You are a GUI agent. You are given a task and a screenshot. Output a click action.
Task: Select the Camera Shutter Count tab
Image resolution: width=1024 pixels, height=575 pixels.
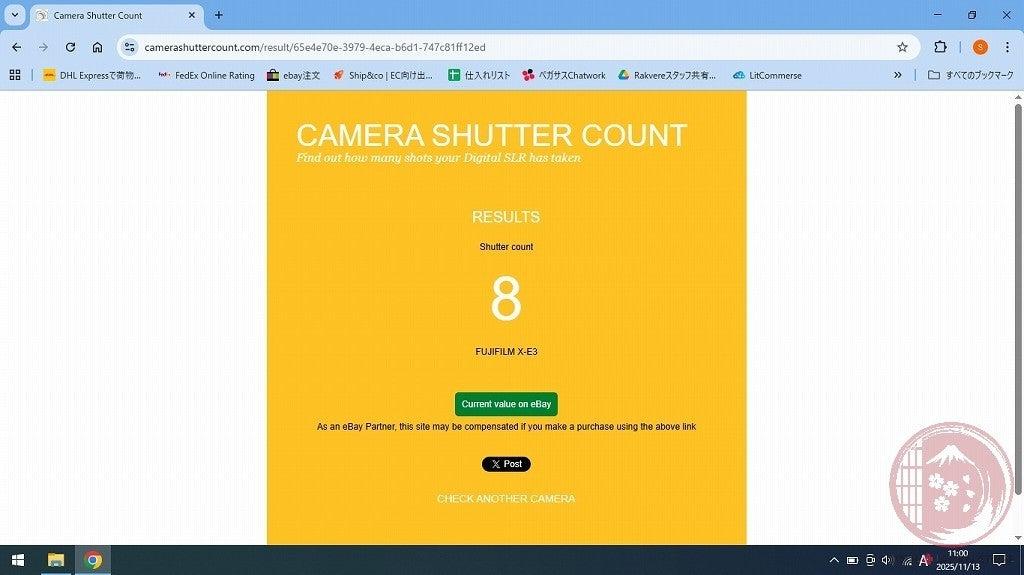(110, 15)
